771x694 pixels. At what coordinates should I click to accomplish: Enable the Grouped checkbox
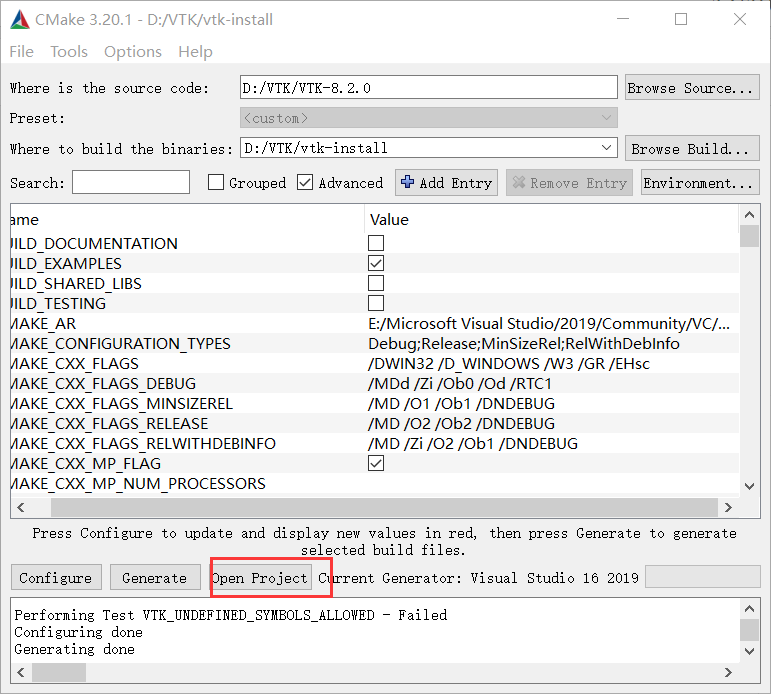coord(216,182)
